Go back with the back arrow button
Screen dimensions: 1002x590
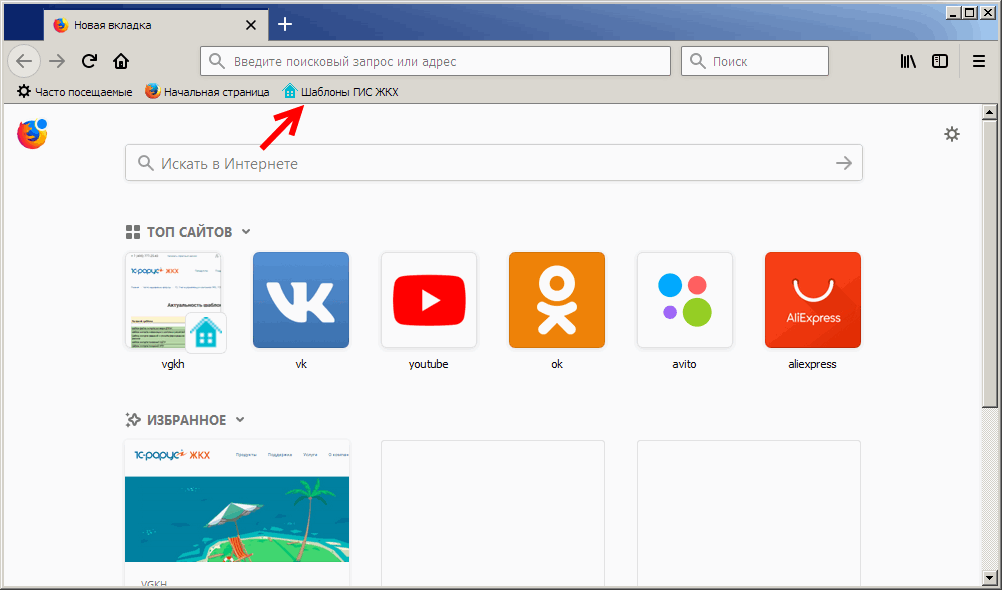coord(24,61)
